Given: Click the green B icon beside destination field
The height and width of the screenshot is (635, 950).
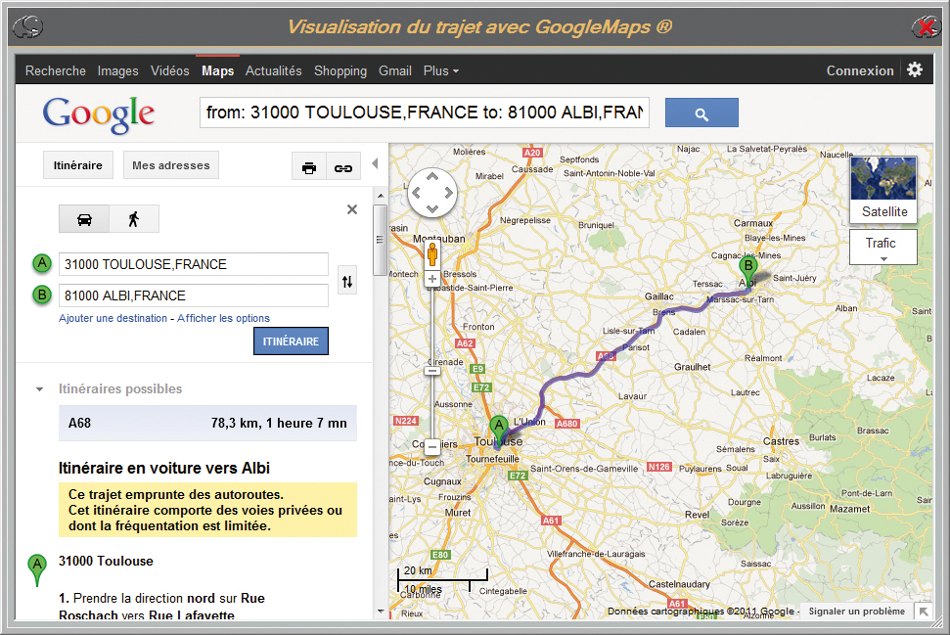Looking at the screenshot, I should pyautogui.click(x=42, y=295).
